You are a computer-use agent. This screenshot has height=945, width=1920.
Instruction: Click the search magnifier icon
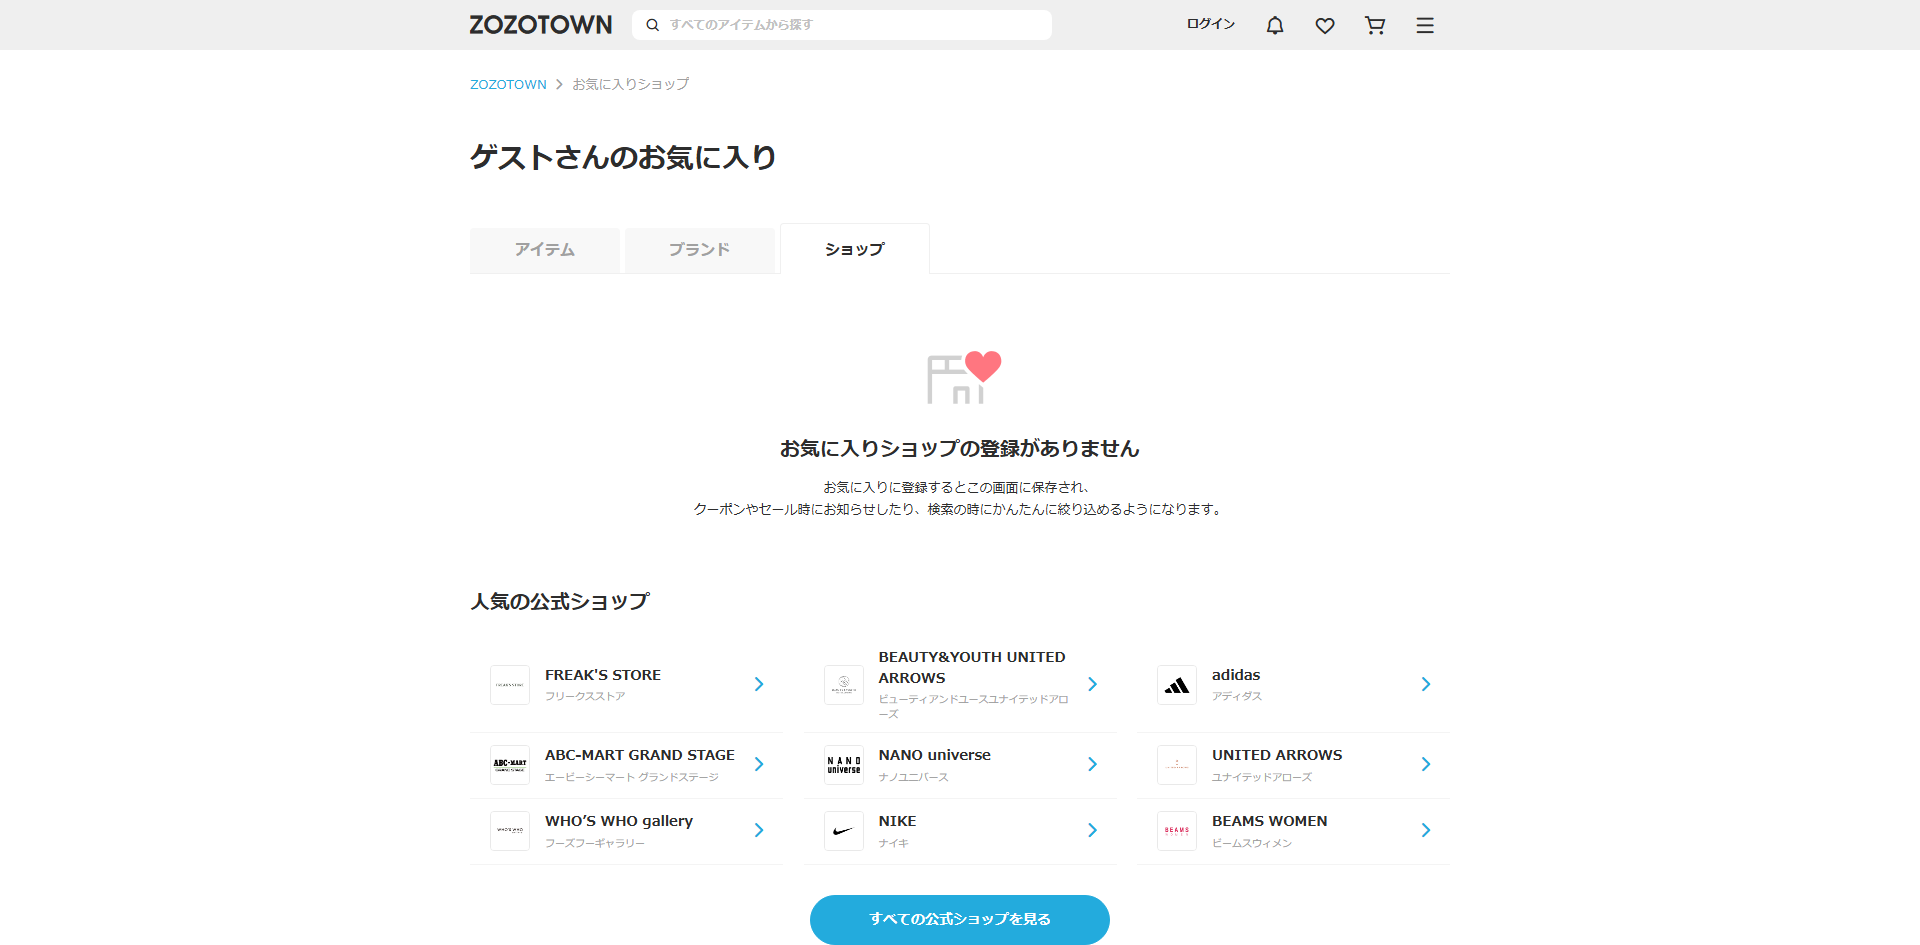[652, 25]
